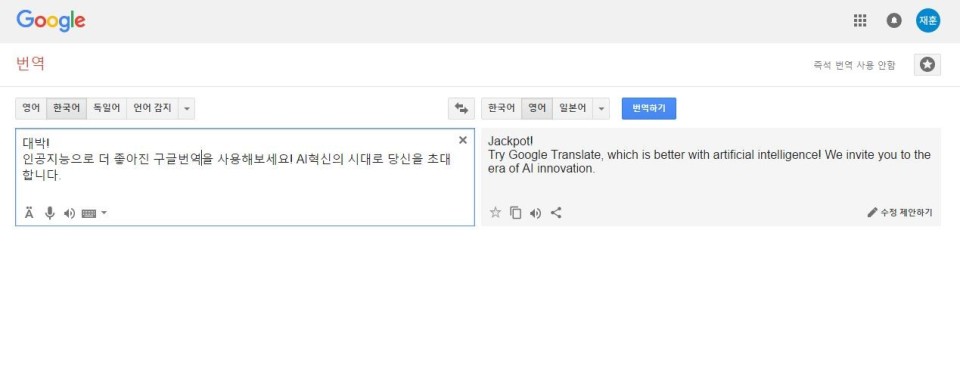Open the Google notifications bell
960x367 pixels.
click(894, 21)
